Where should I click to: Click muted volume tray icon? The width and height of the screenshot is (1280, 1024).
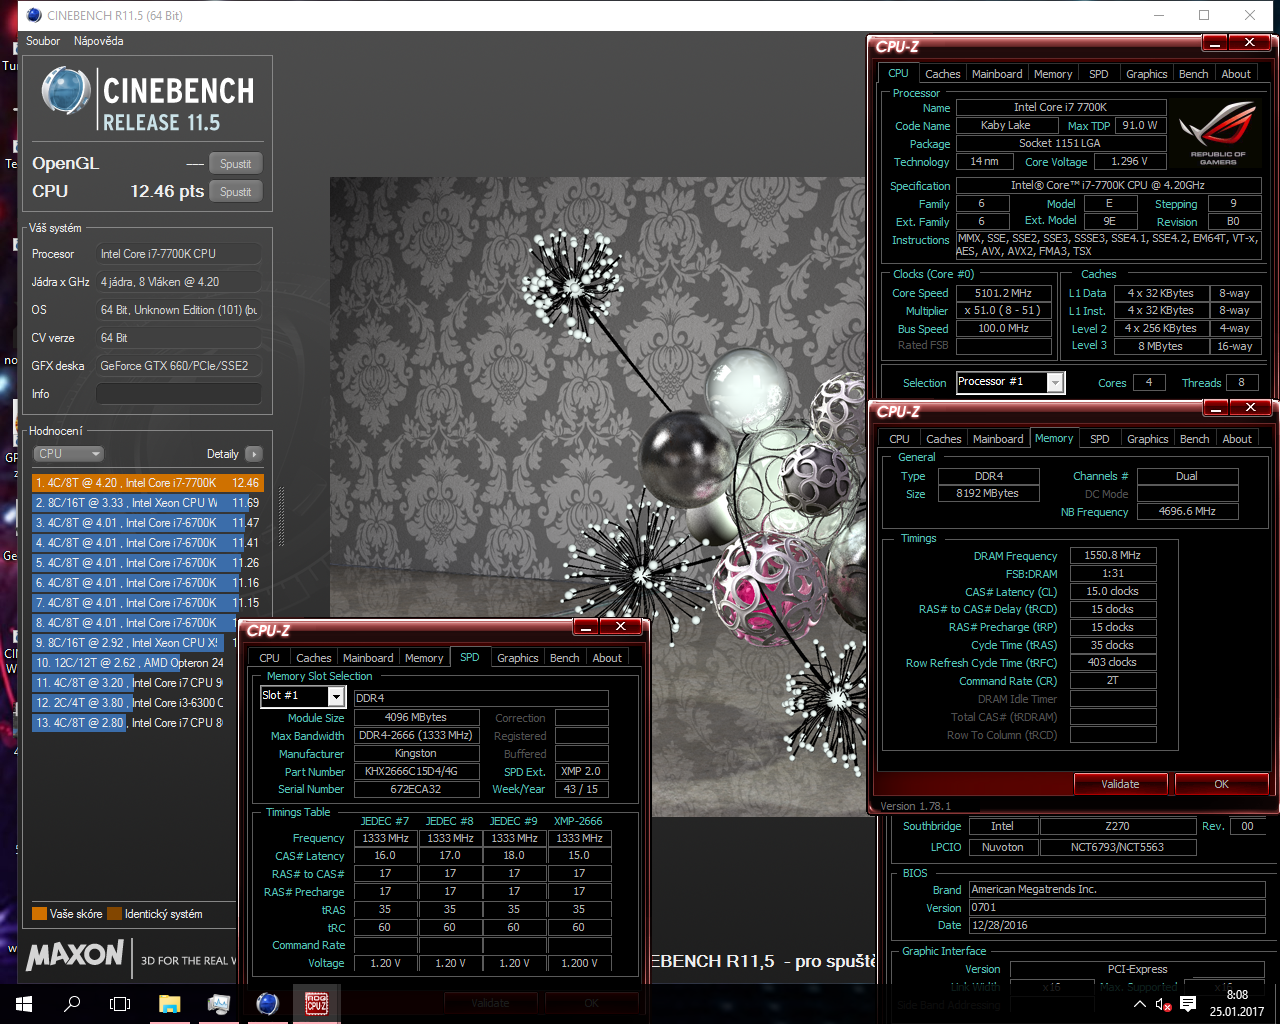pos(1163,1004)
